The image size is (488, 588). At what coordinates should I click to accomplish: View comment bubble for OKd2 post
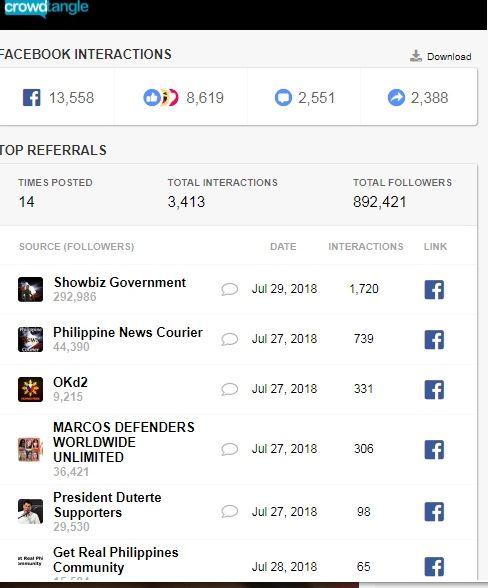coord(229,389)
